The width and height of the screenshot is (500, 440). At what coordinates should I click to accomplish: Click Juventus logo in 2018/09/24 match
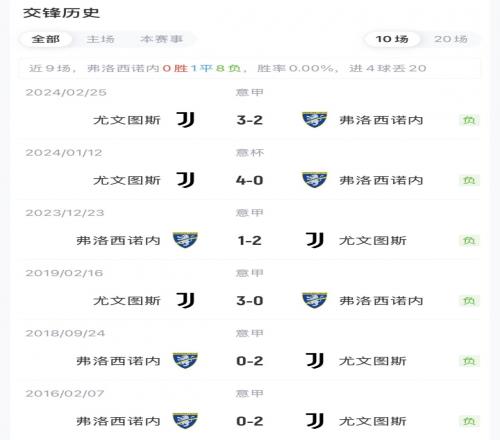(315, 361)
